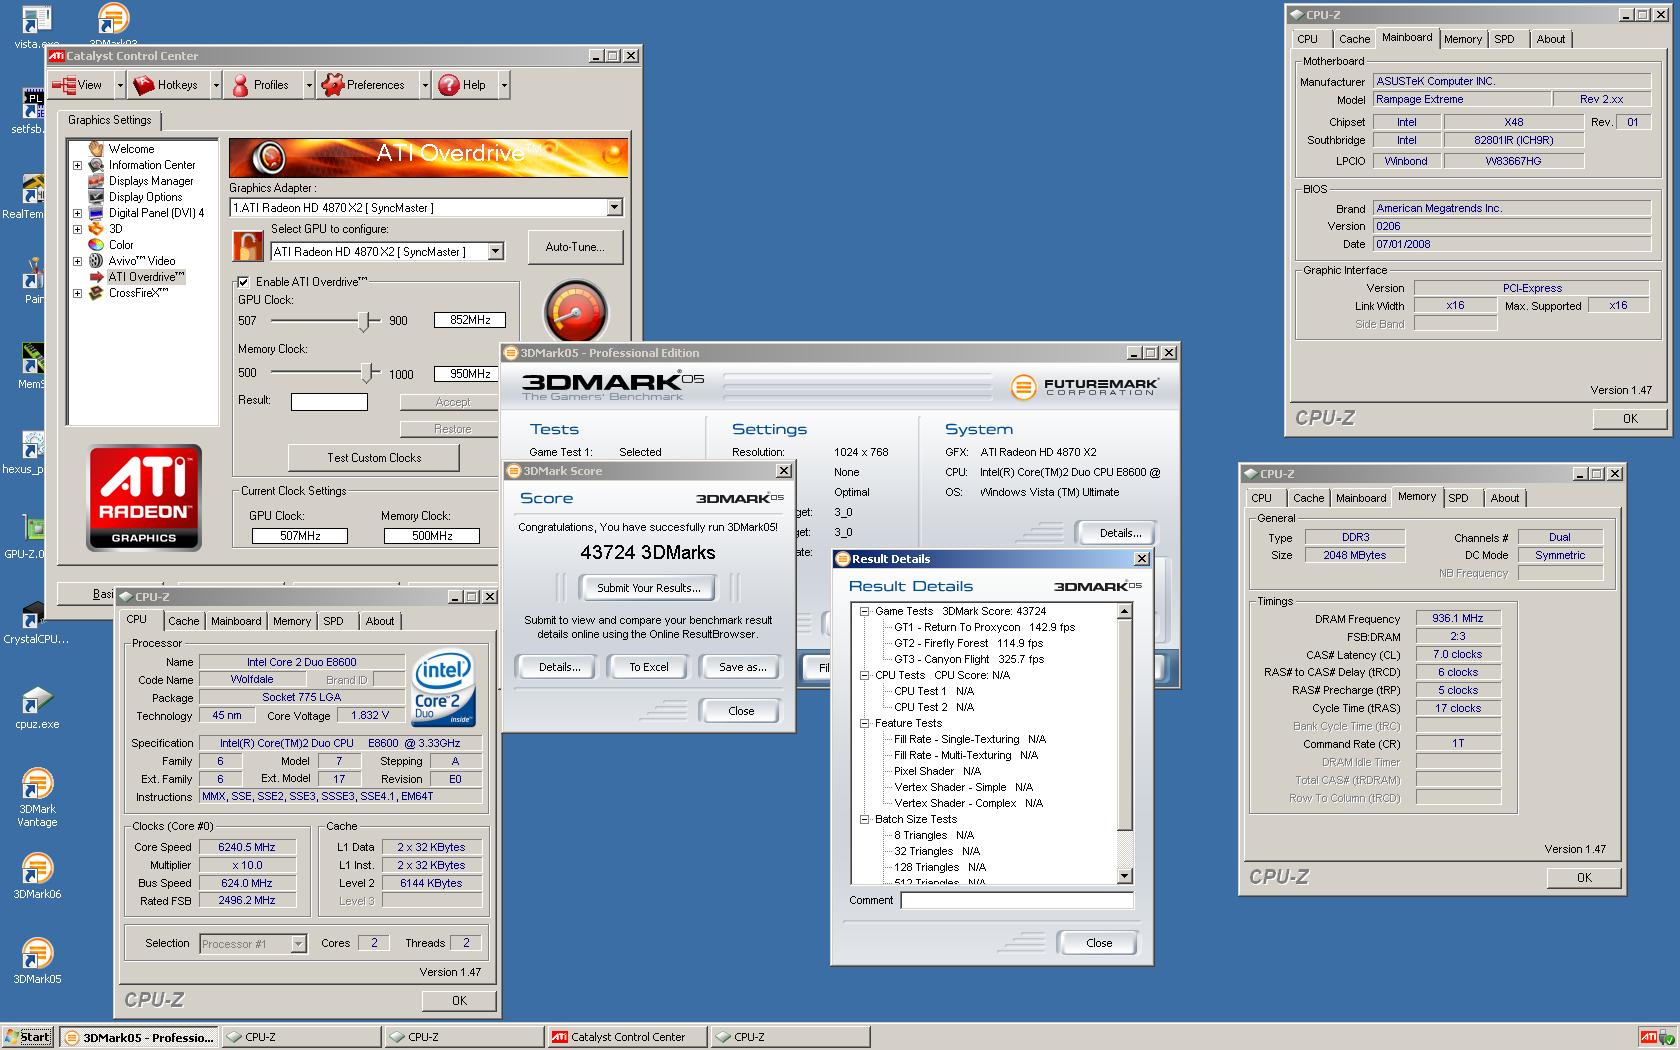Collapse Game Tests in Result Details
The image size is (1680, 1050).
point(865,611)
